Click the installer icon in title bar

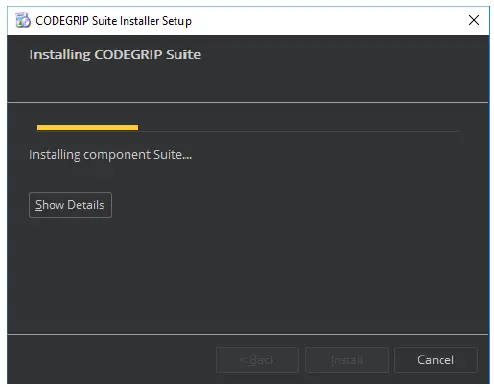[x=23, y=20]
